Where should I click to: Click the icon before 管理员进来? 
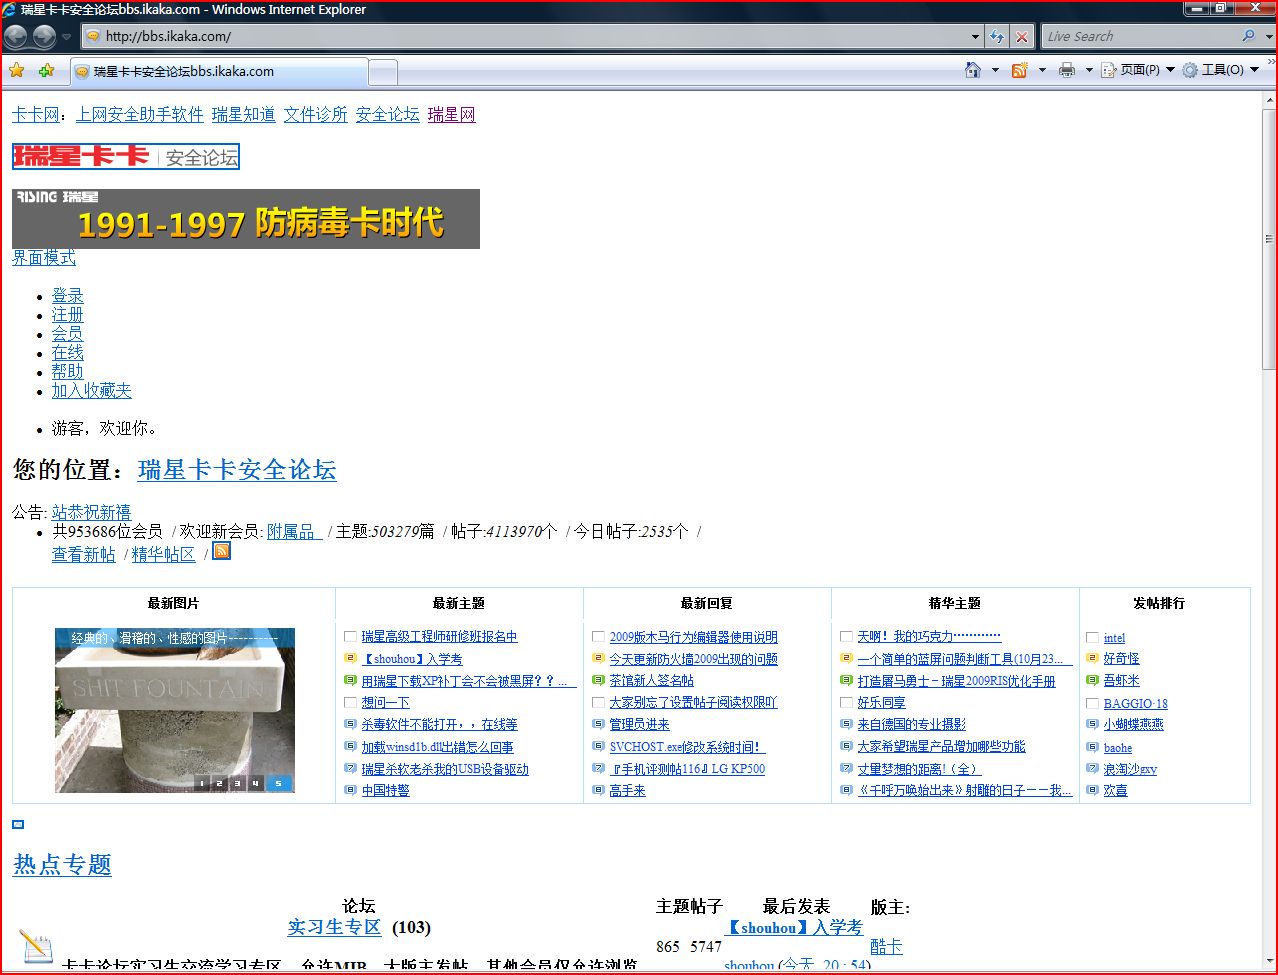click(598, 724)
